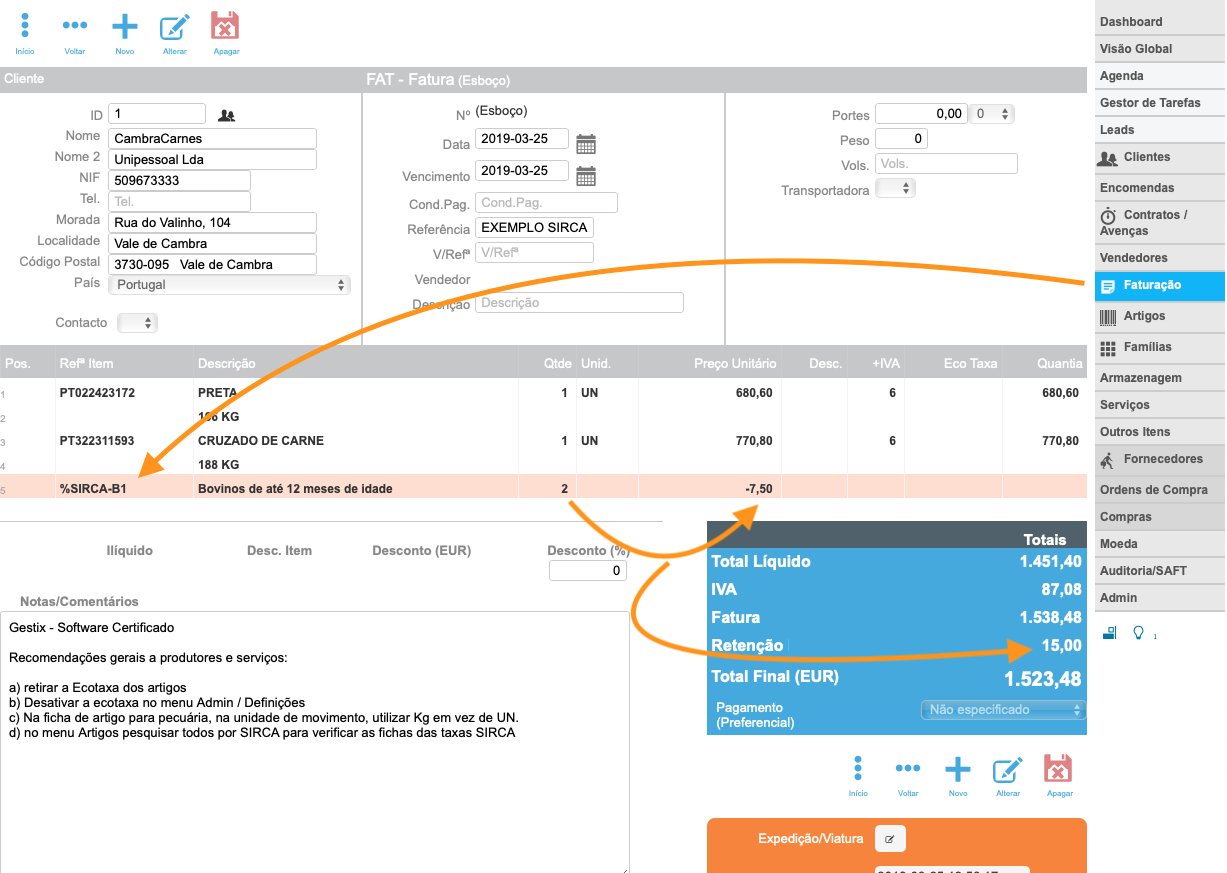Click the Código Postal field
The width and height of the screenshot is (1227, 873).
[x=212, y=265]
